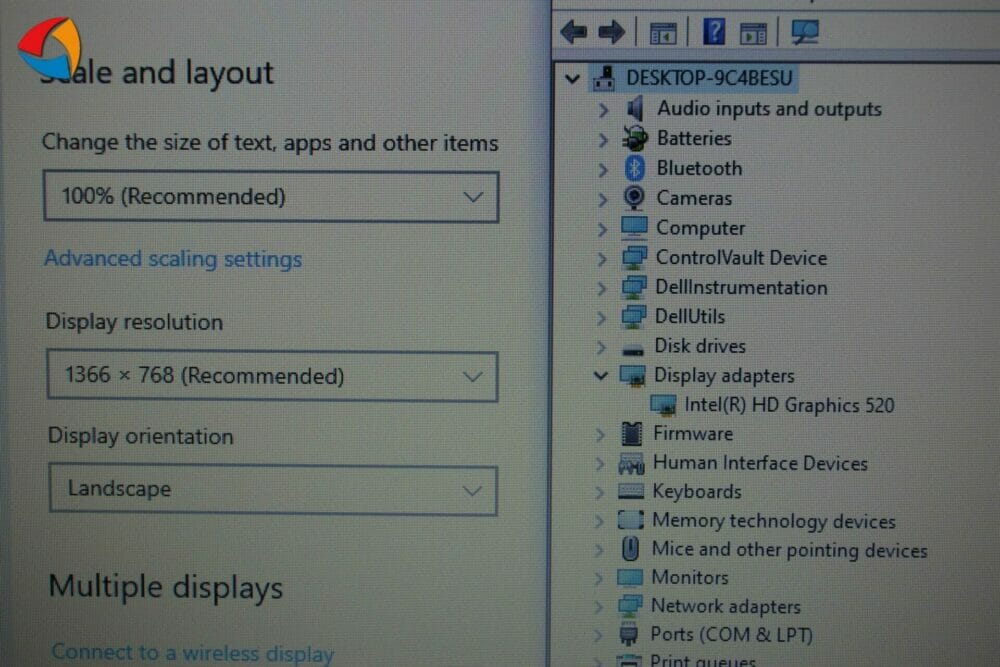Image resolution: width=1000 pixels, height=667 pixels.
Task: Click the Back arrow in Device Manager toolbar
Action: (573, 31)
